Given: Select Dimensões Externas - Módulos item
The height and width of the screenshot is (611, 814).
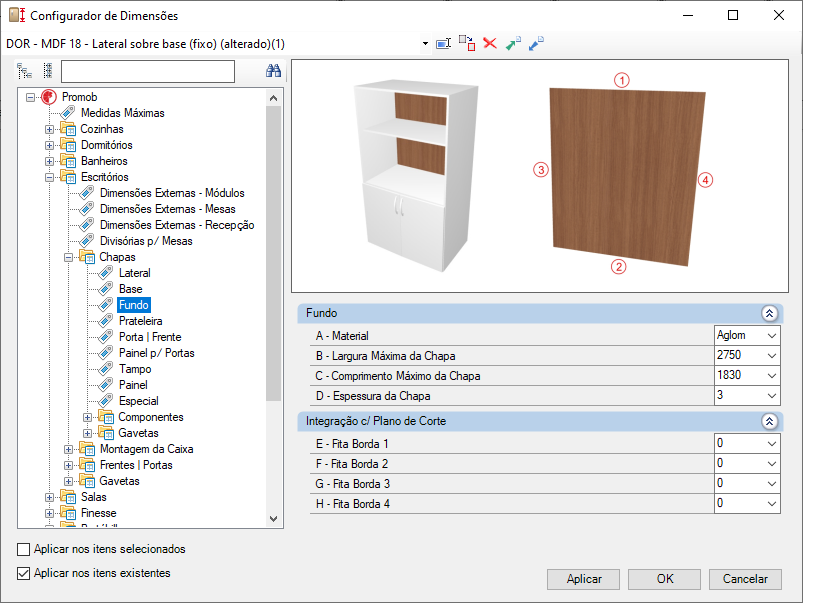Looking at the screenshot, I should (x=172, y=193).
